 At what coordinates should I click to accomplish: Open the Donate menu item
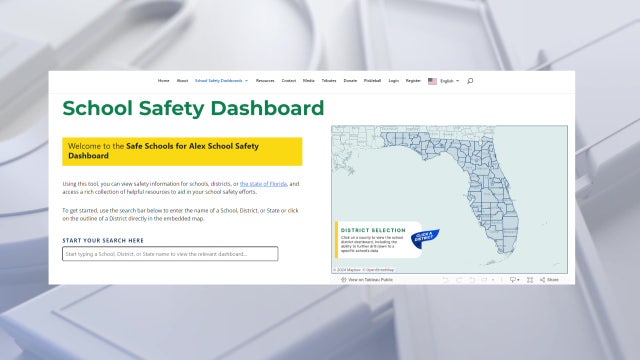[350, 81]
